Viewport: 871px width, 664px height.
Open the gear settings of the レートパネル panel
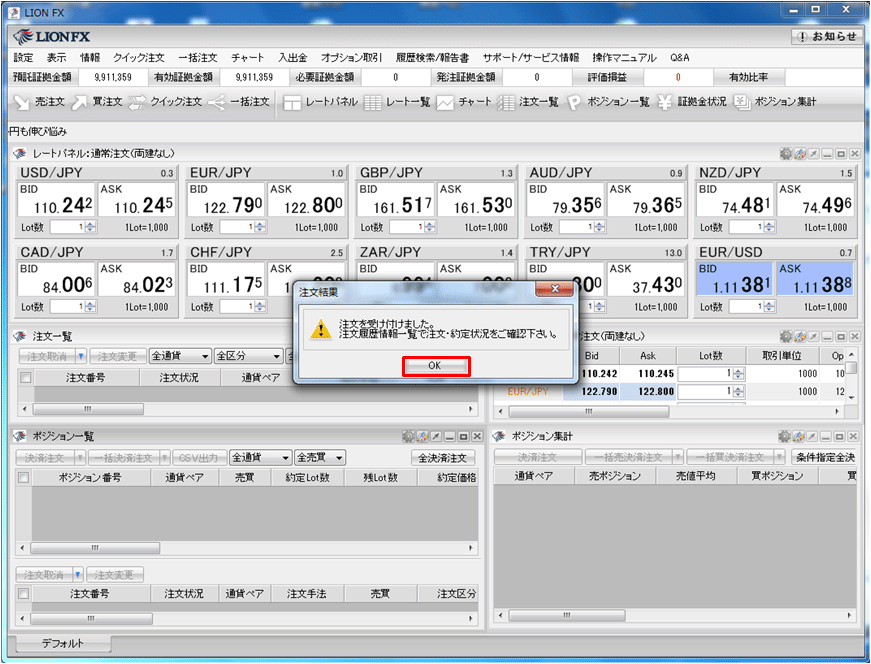(785, 154)
